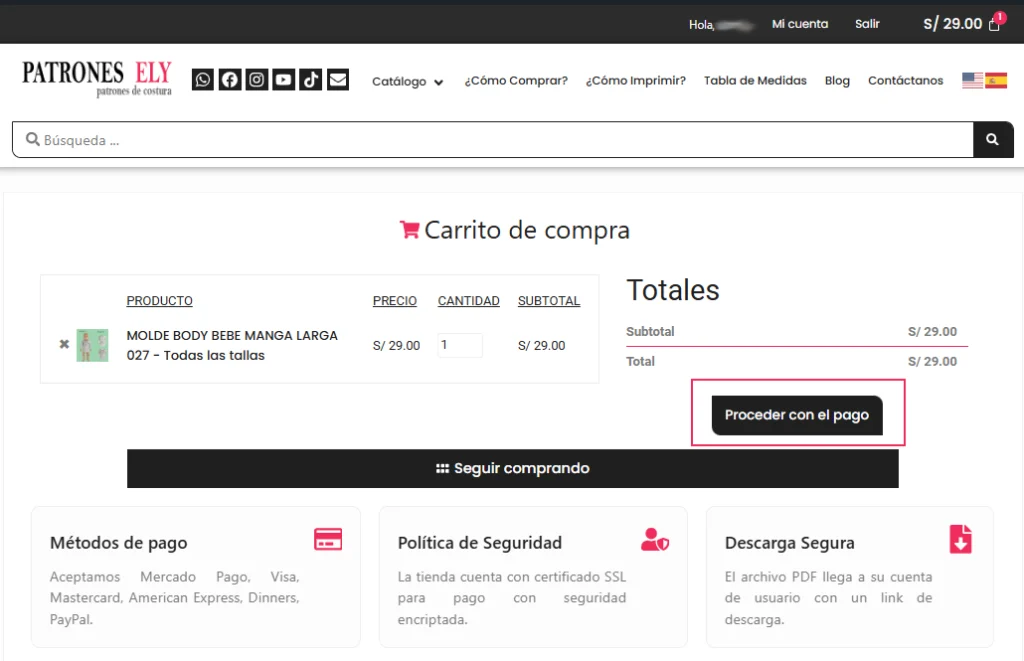Expand the Catálogo dropdown menu
Screen dimensions: 1024x661
(x=407, y=82)
